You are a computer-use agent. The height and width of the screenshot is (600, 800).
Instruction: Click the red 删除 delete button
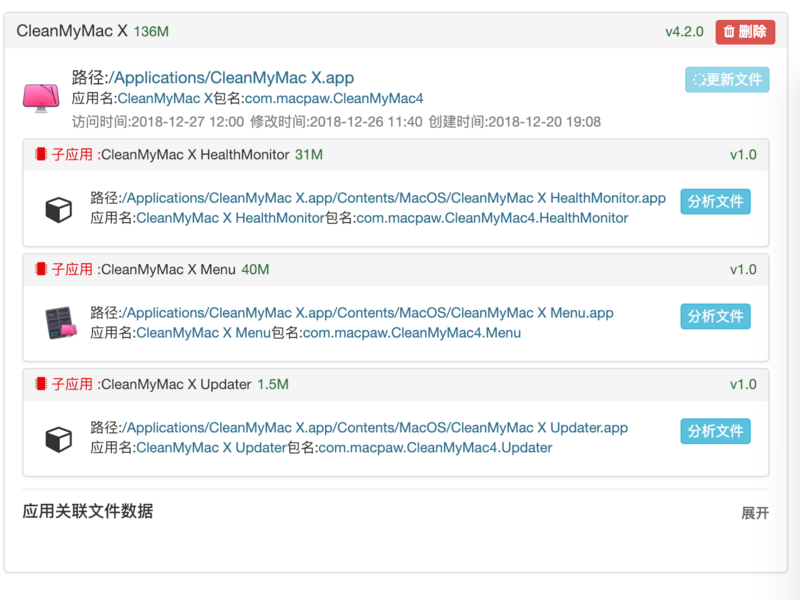(745, 32)
